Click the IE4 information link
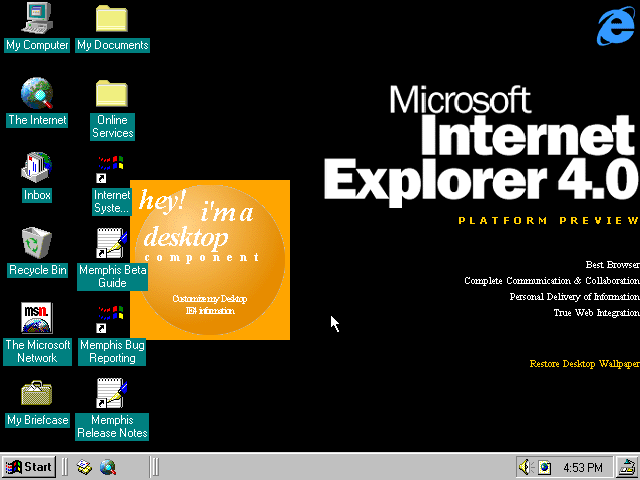Screen dimensions: 640x480 tap(210, 311)
